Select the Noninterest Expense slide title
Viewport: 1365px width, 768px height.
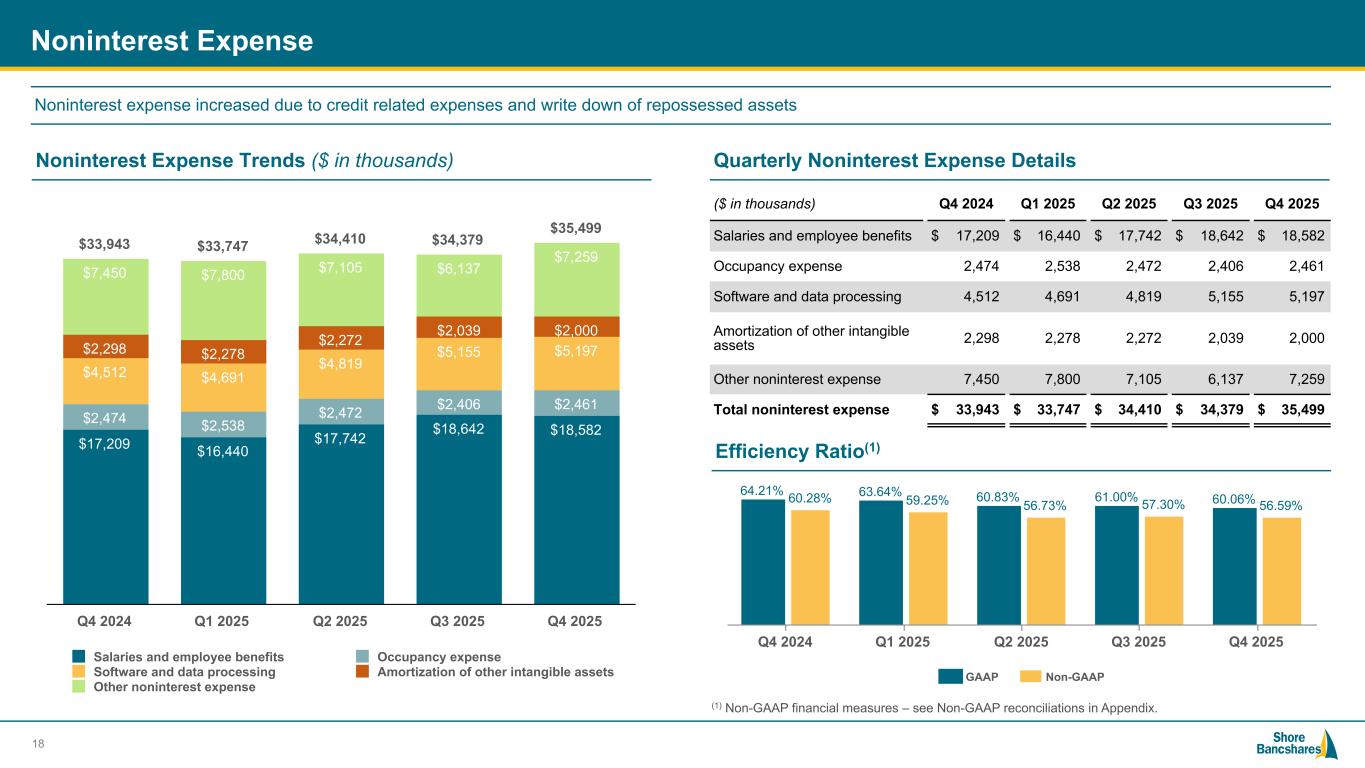[172, 40]
